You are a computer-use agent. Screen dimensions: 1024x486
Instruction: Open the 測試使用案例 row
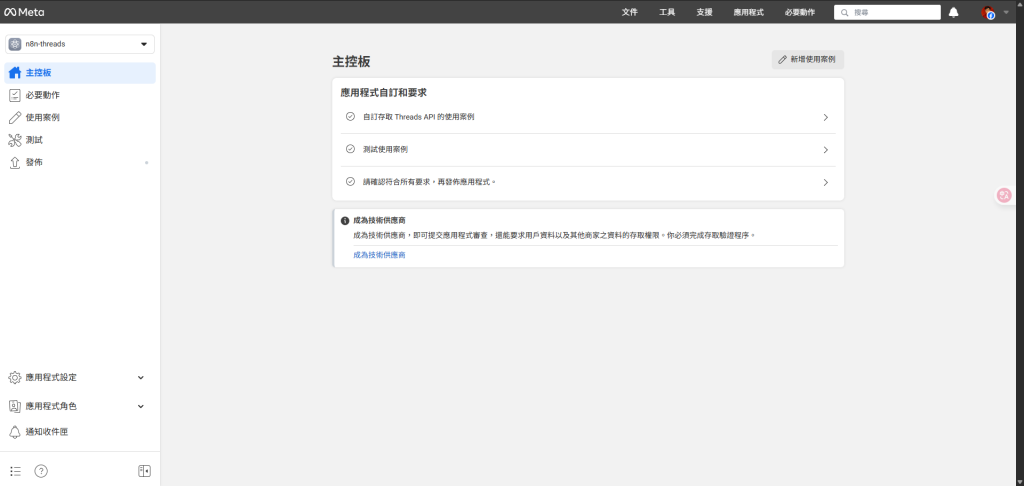coord(588,150)
